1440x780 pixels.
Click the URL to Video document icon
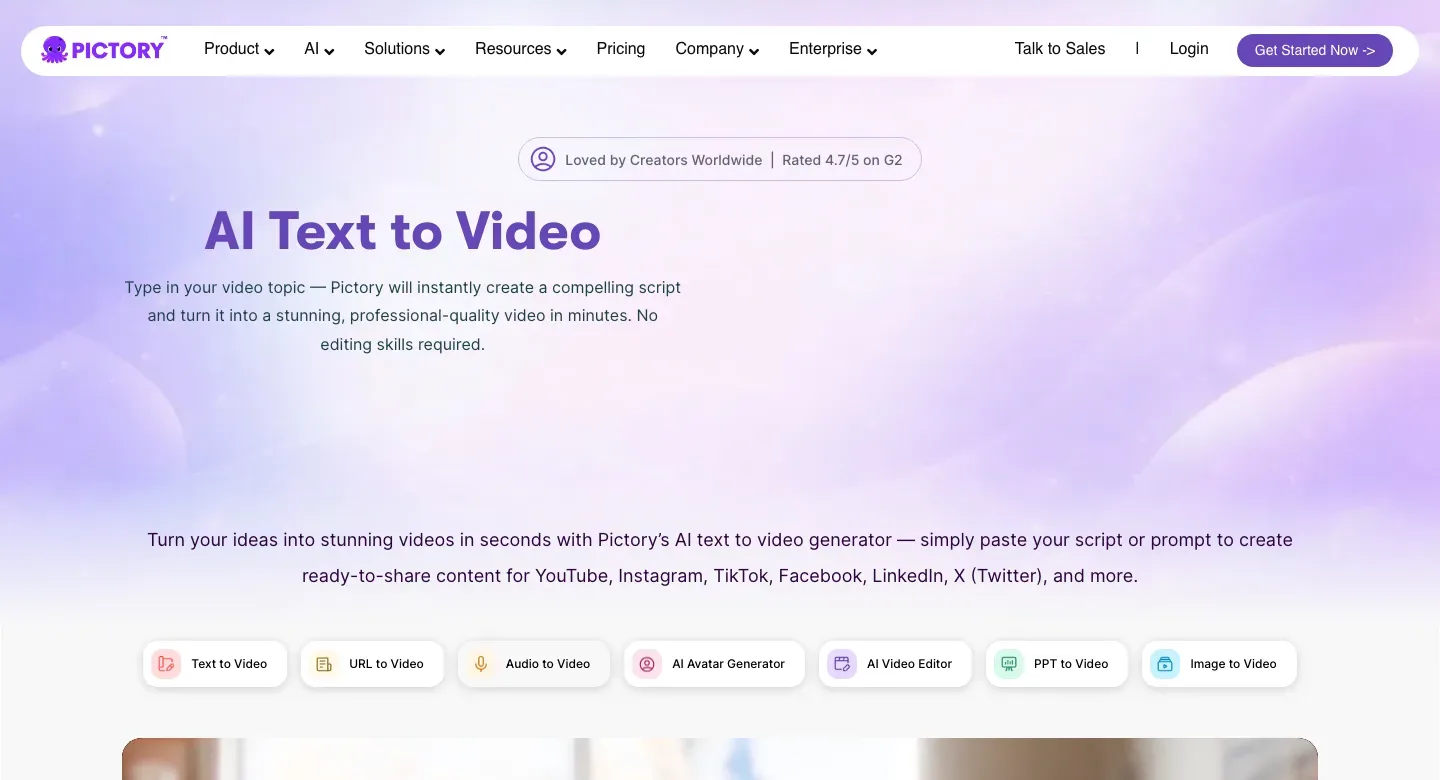click(x=324, y=664)
